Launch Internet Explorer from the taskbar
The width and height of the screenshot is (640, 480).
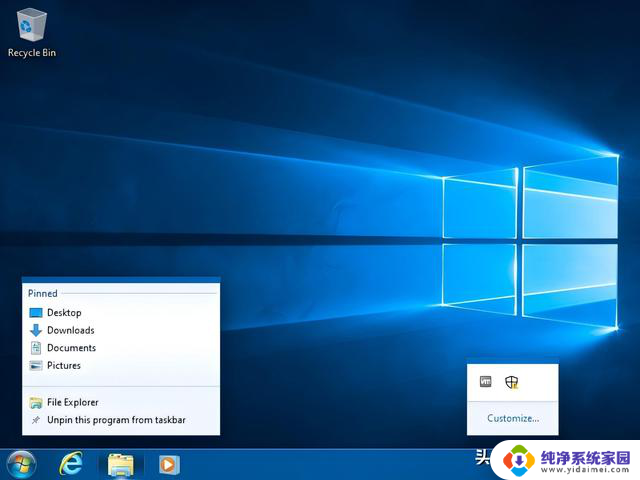pyautogui.click(x=71, y=464)
